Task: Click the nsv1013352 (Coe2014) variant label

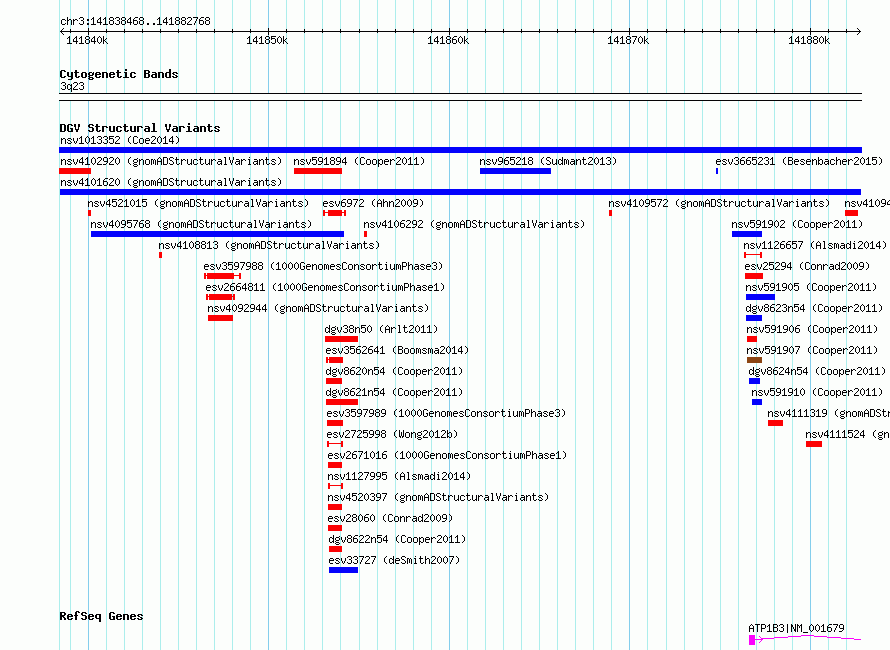Action: [120, 140]
